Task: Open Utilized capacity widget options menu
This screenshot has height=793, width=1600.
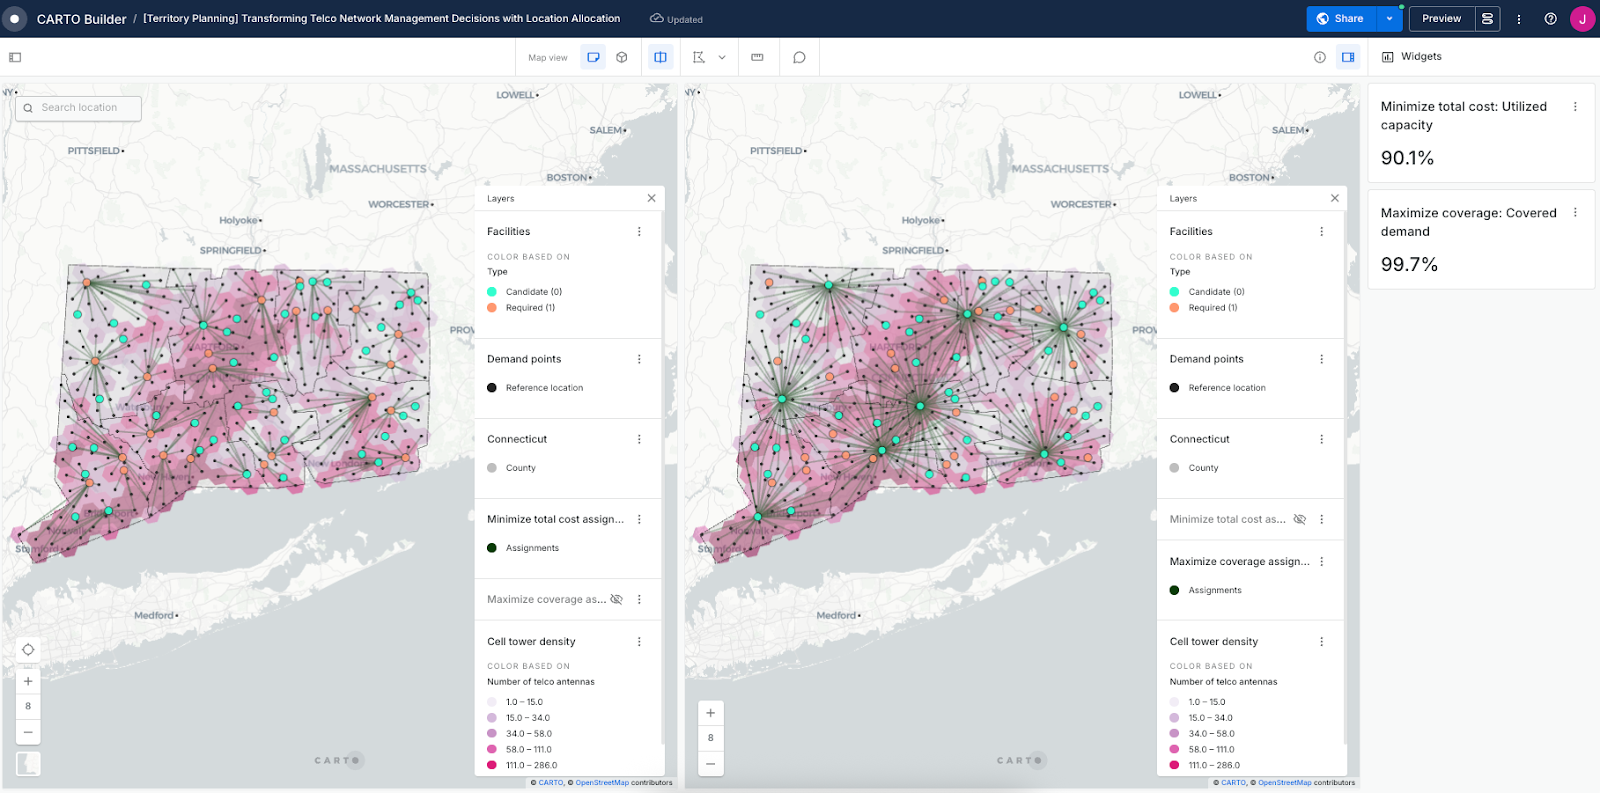Action: [x=1575, y=107]
